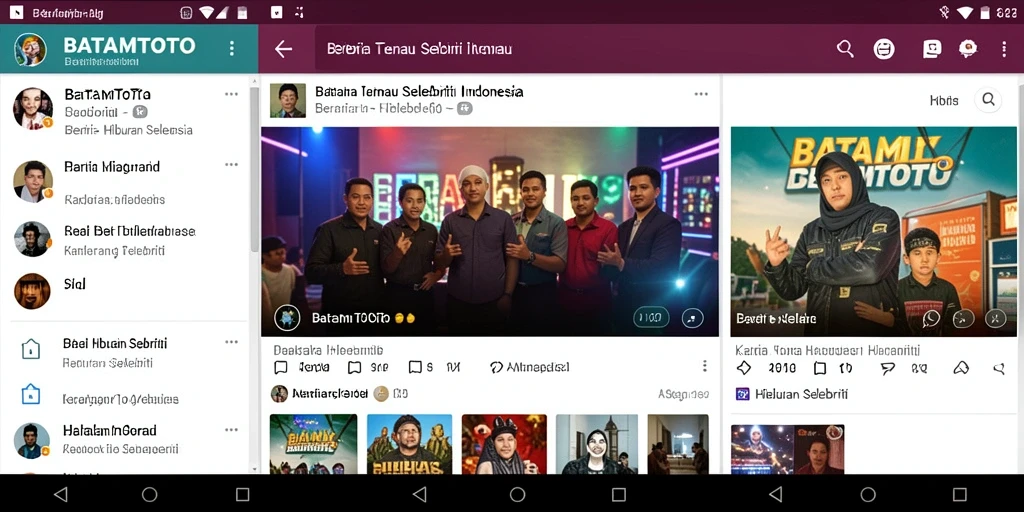Click the small avatar beside Nantiarçkeloiel
This screenshot has height=512, width=1024.
280,393
